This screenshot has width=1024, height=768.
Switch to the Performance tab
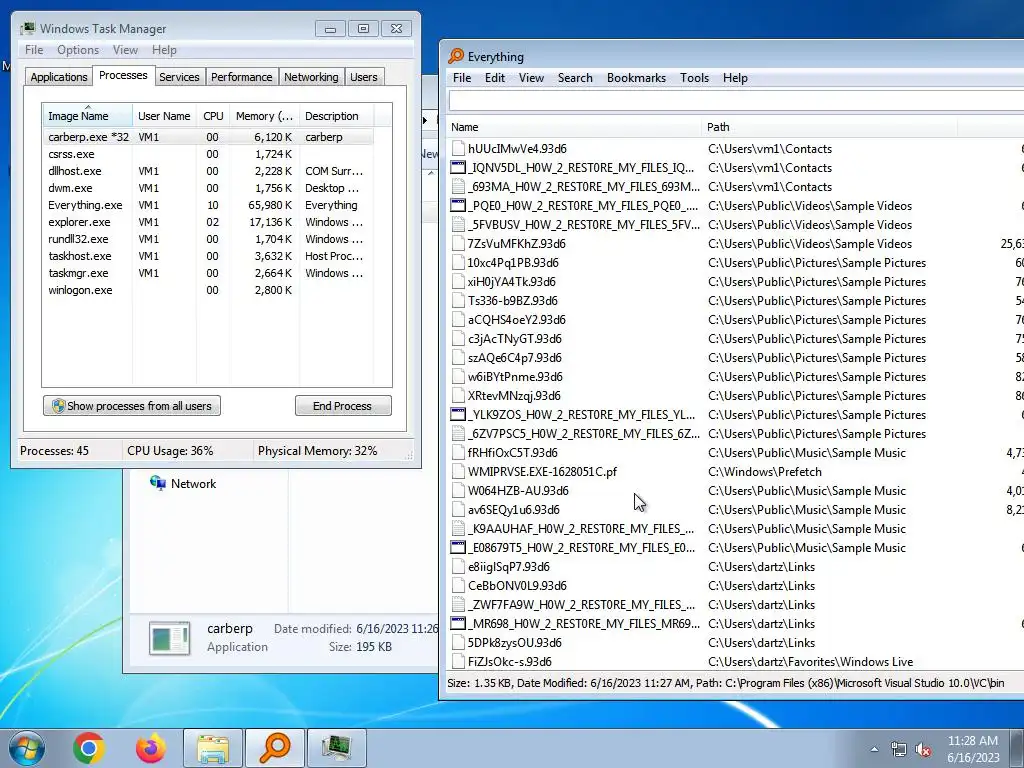(x=242, y=76)
